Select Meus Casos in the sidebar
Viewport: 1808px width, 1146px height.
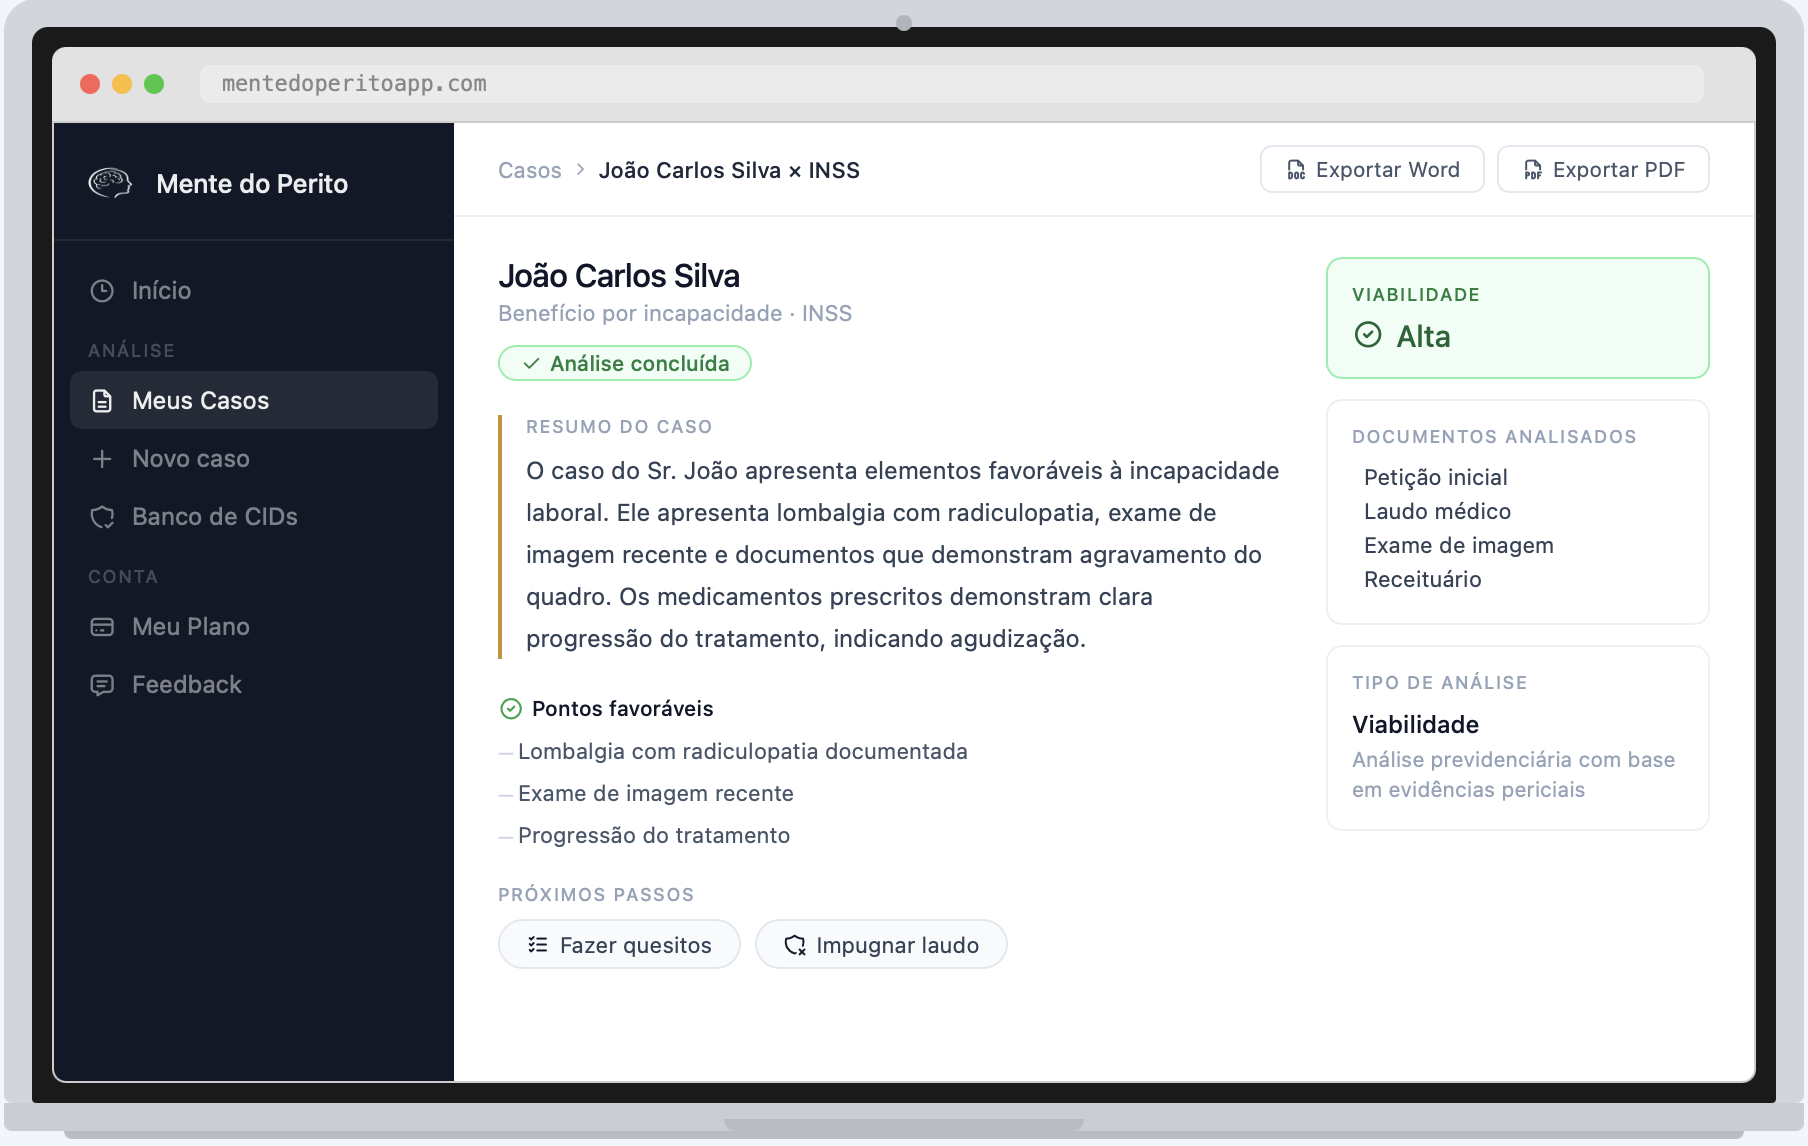254,401
